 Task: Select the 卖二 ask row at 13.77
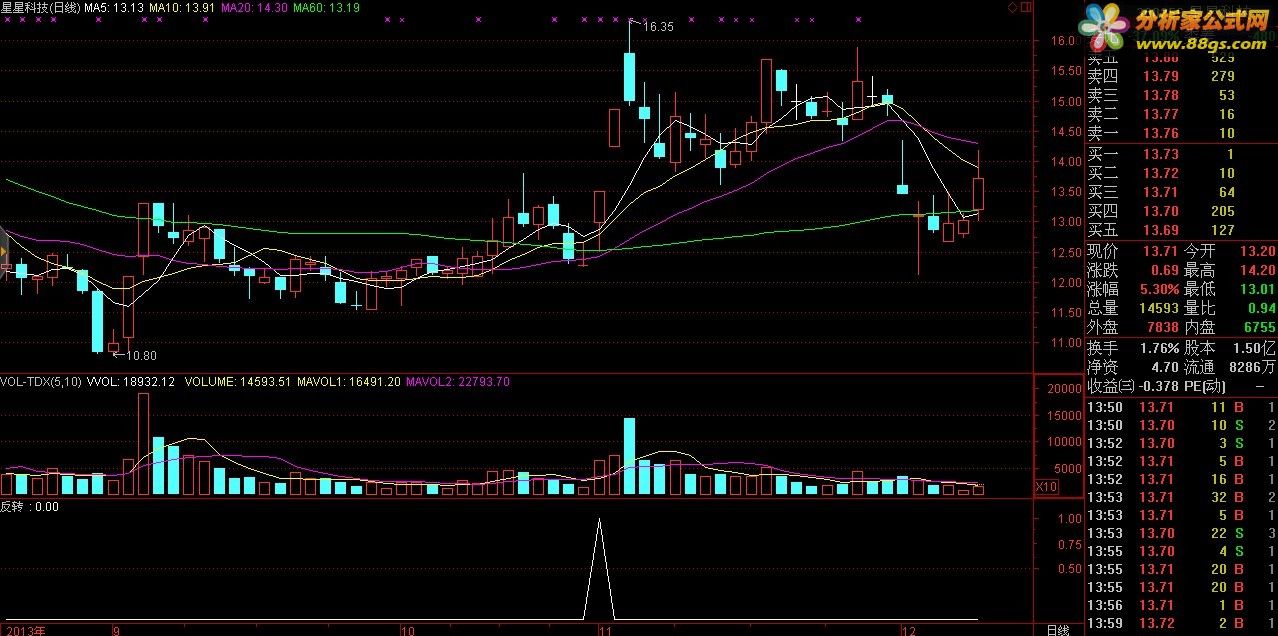(x=1181, y=114)
